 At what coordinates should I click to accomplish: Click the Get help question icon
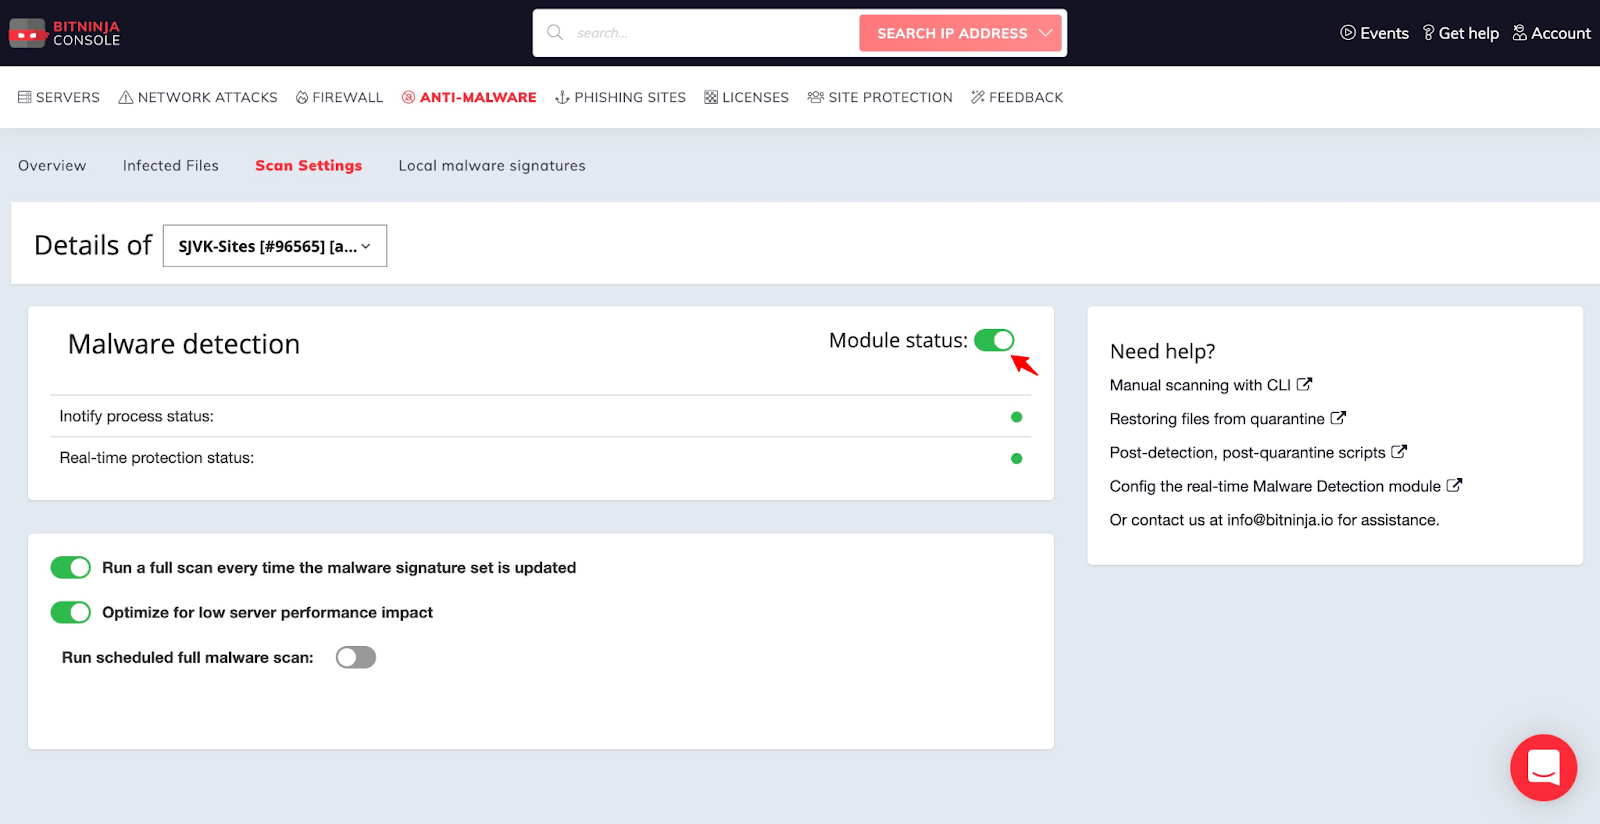(x=1428, y=33)
